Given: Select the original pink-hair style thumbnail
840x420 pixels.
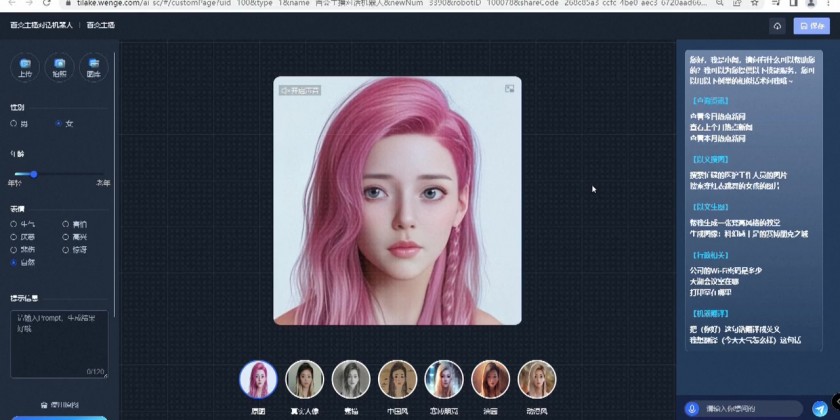Looking at the screenshot, I should pos(258,379).
